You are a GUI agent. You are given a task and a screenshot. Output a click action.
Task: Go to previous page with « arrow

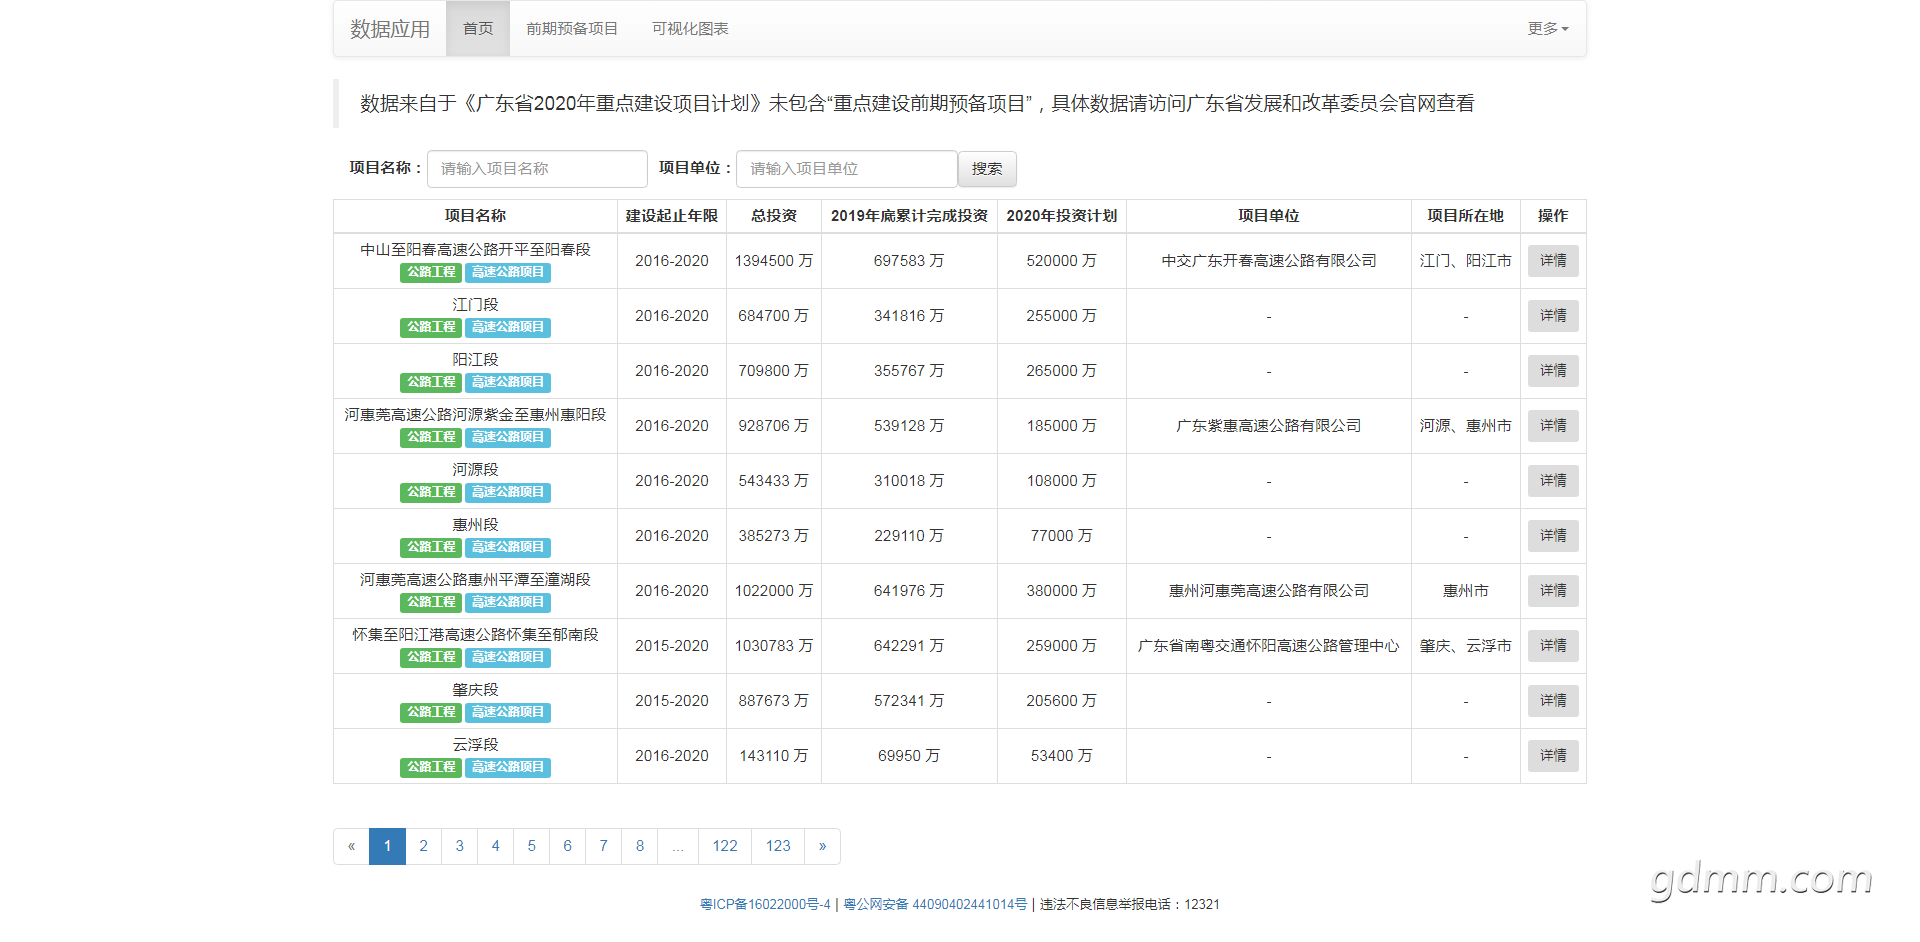tap(351, 846)
